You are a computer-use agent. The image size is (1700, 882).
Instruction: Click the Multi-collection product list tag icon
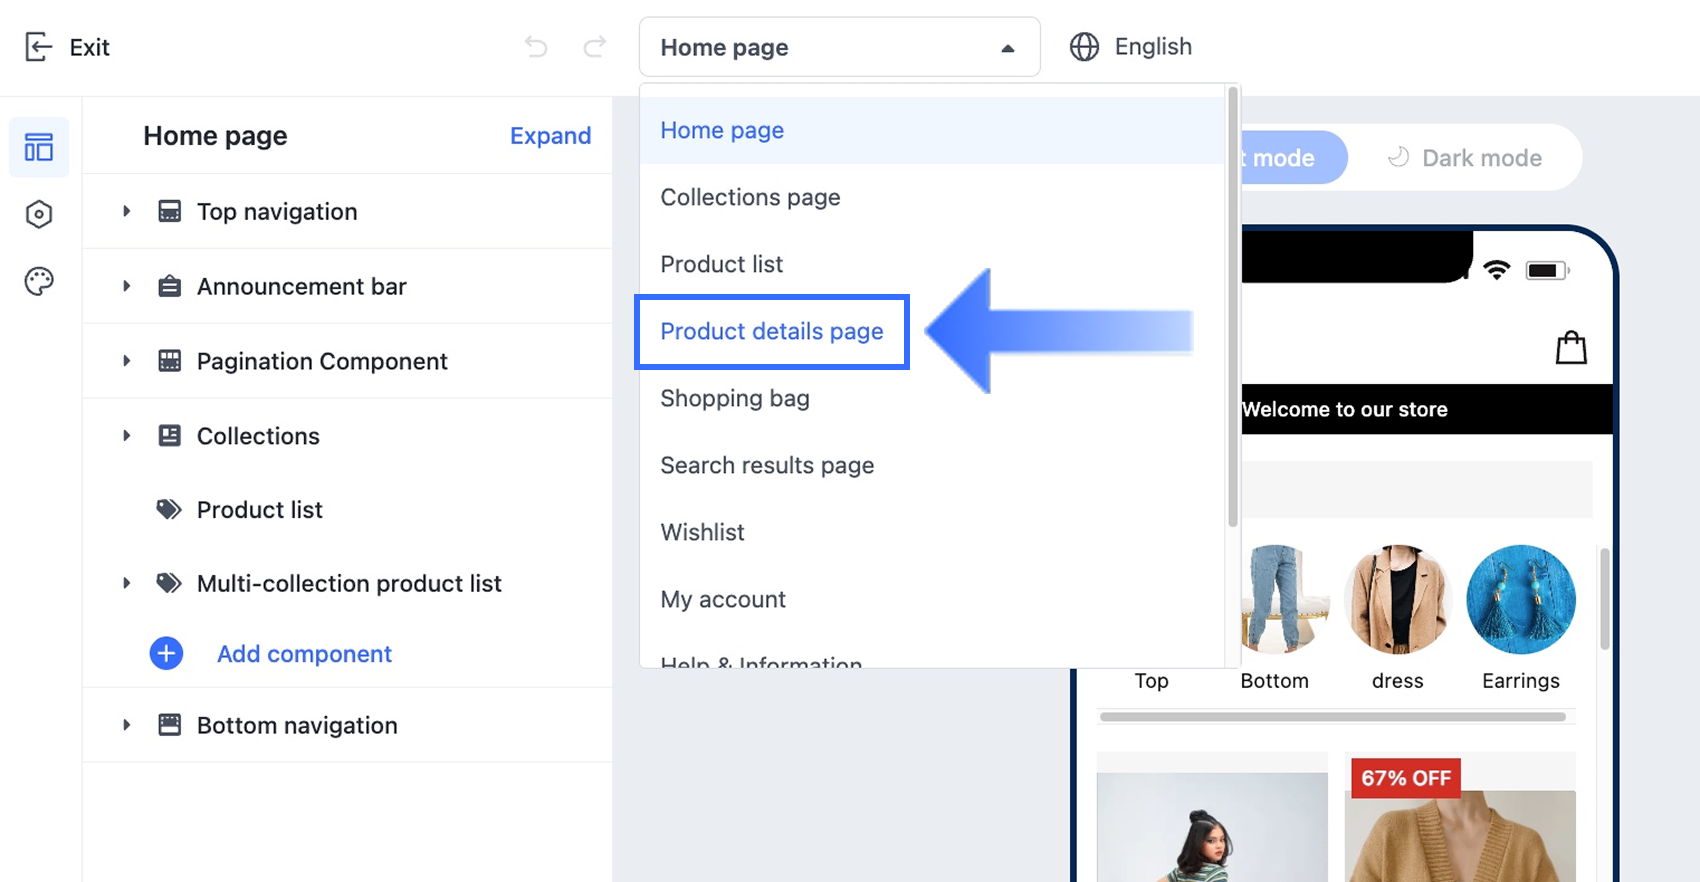pyautogui.click(x=169, y=583)
